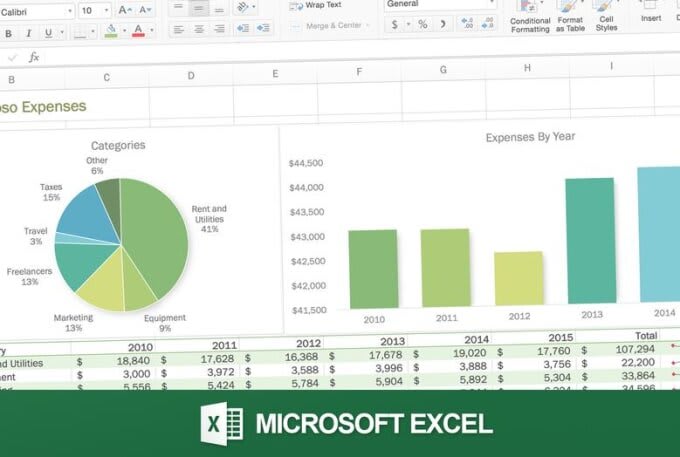Decrease indent
680x457 pixels.
pyautogui.click(x=243, y=28)
